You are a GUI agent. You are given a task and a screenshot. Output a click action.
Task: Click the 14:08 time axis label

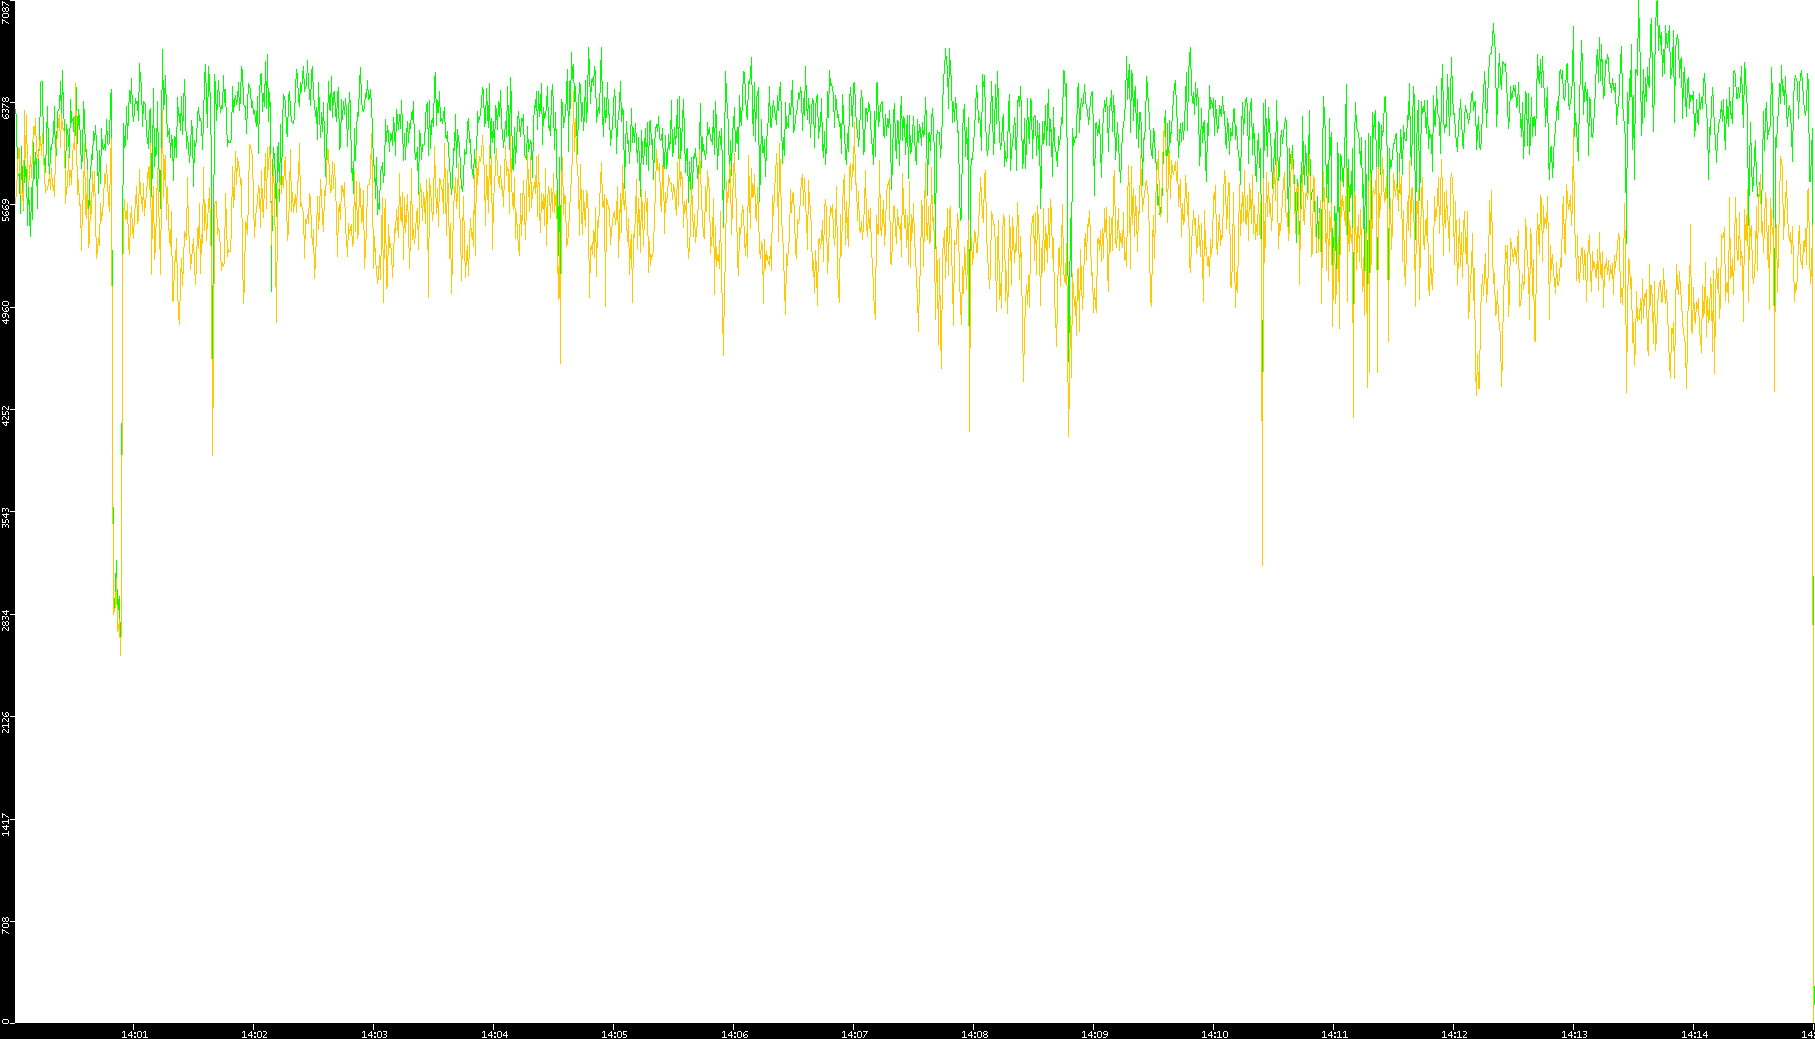coord(974,1034)
